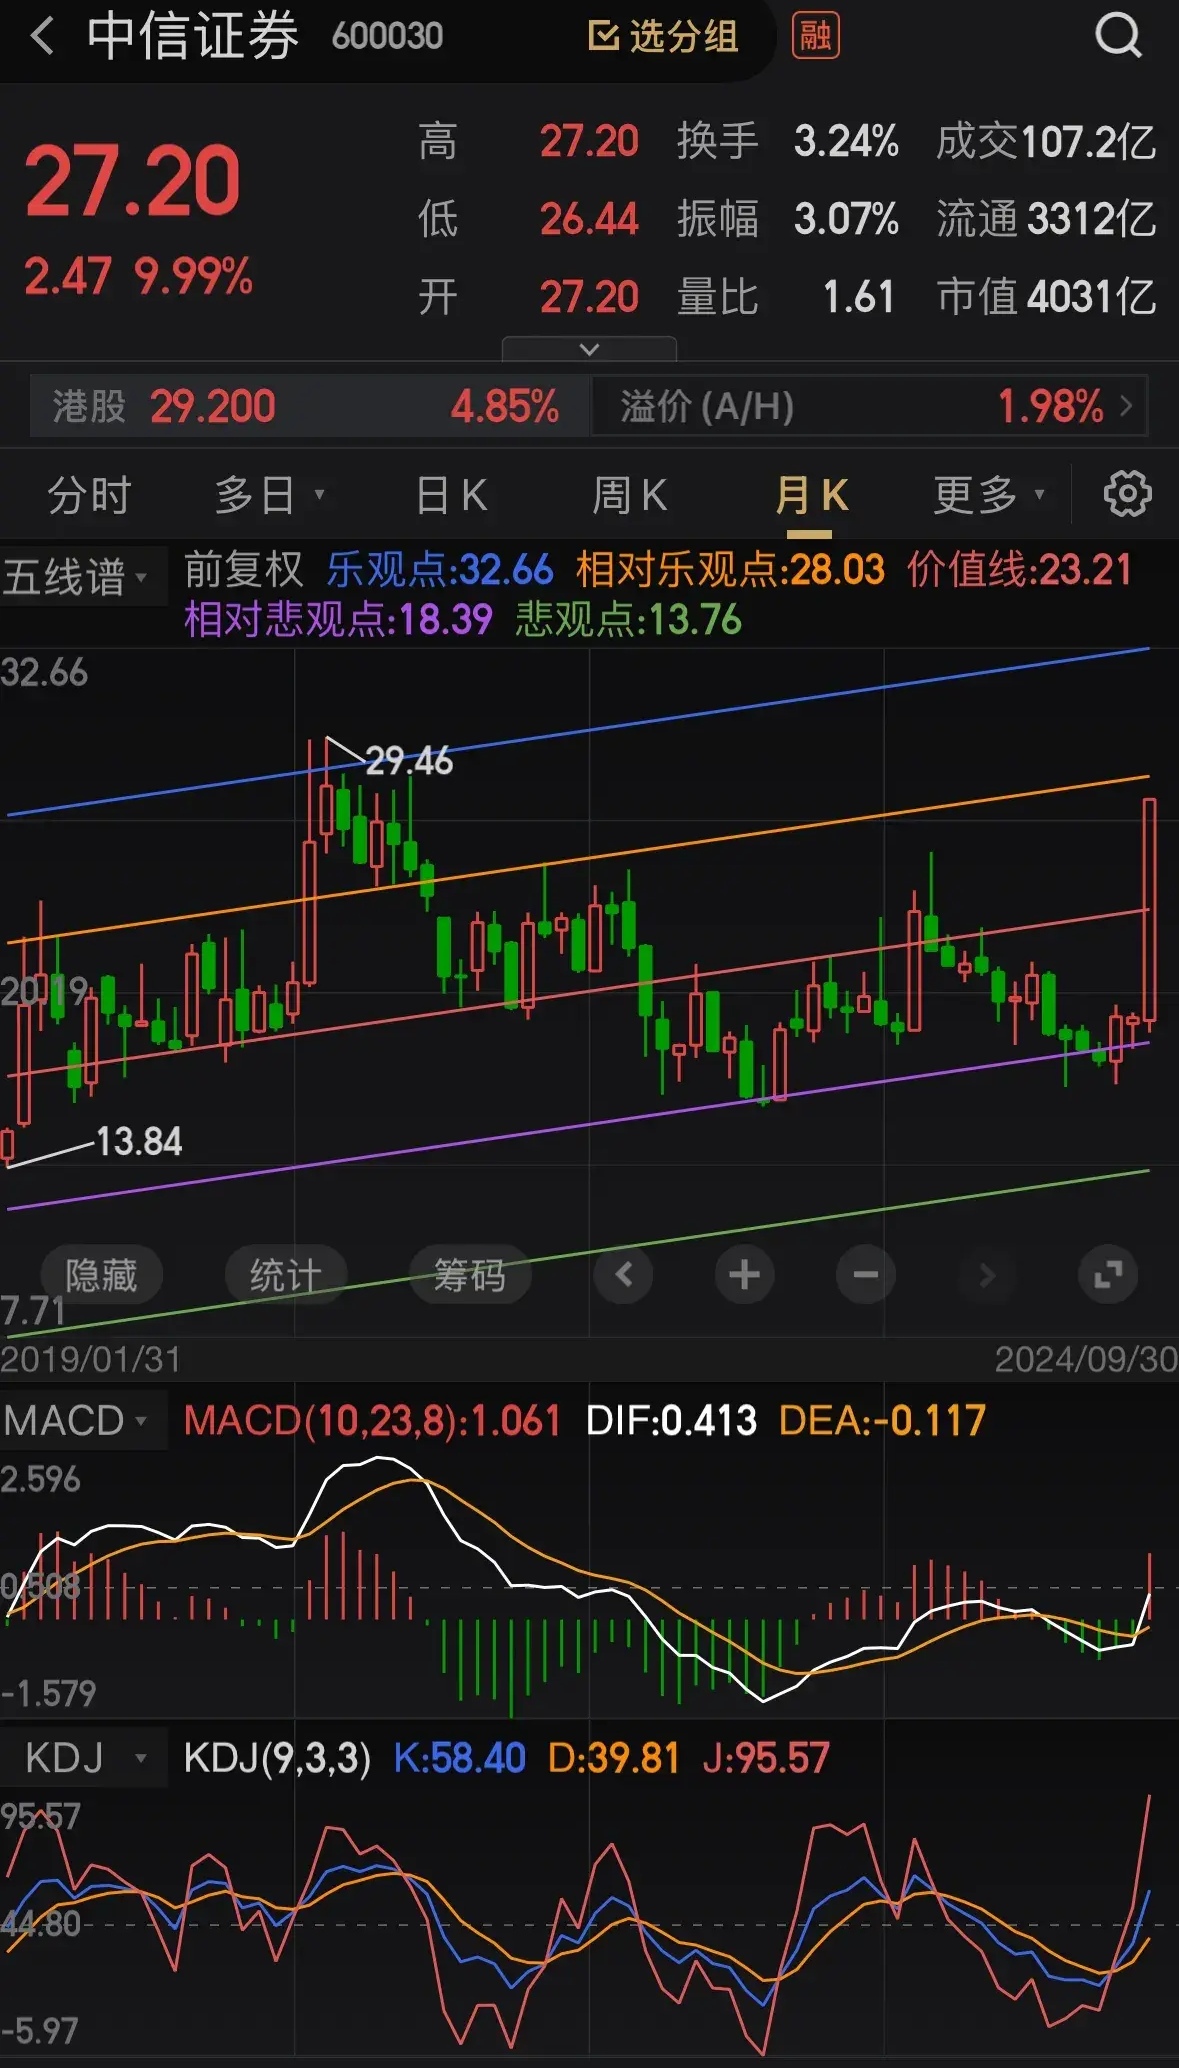Tap the 港股 29.200 quote row

click(x=310, y=406)
